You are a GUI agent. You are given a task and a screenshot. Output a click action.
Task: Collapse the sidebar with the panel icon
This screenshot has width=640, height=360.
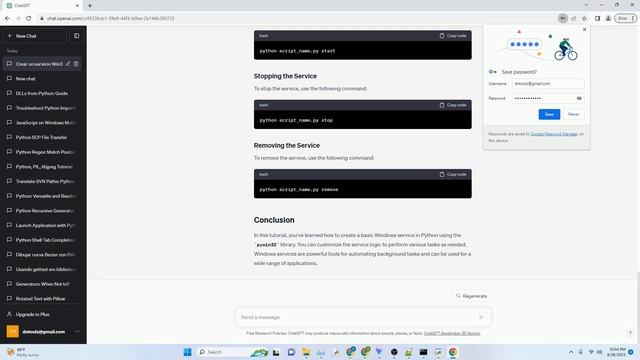76,36
